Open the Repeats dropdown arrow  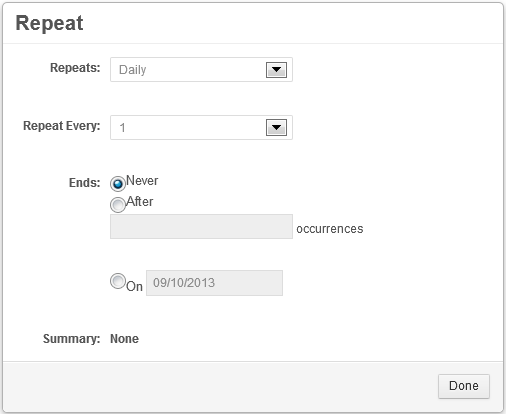pos(276,70)
